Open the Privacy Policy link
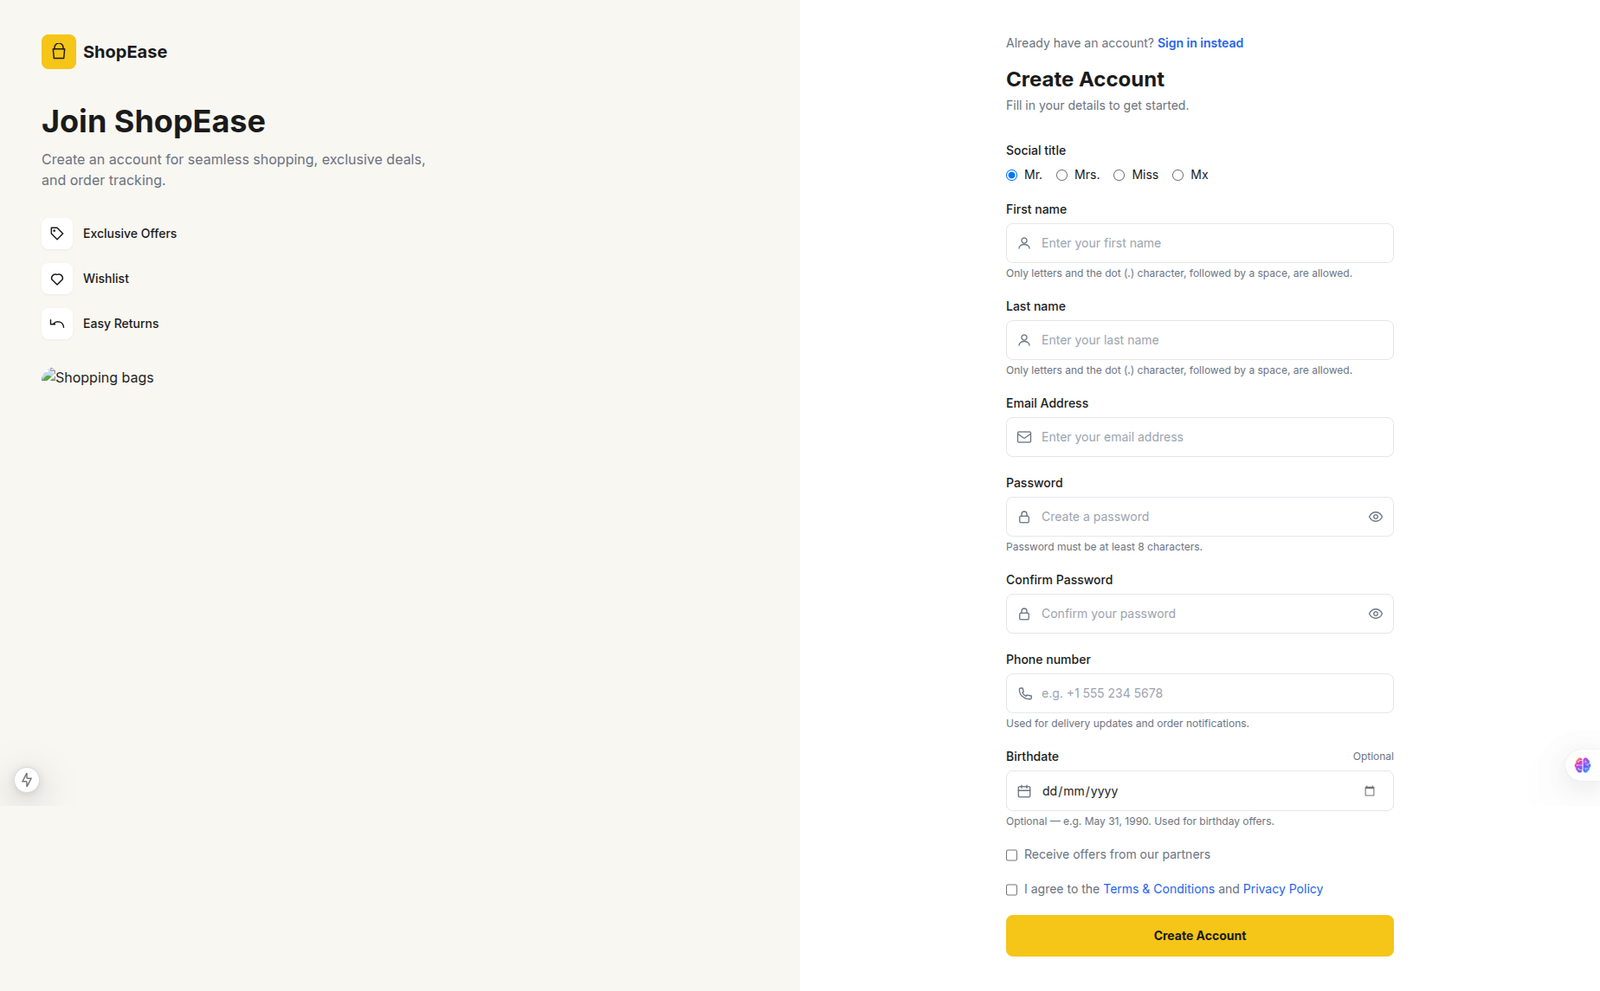Viewport: 1600px width, 991px height. (x=1282, y=889)
